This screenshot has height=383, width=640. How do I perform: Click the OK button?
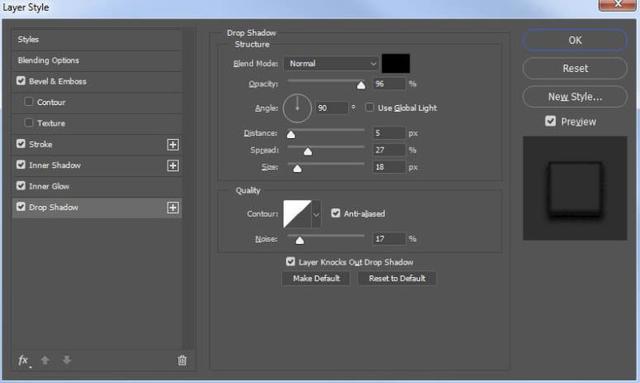(575, 40)
